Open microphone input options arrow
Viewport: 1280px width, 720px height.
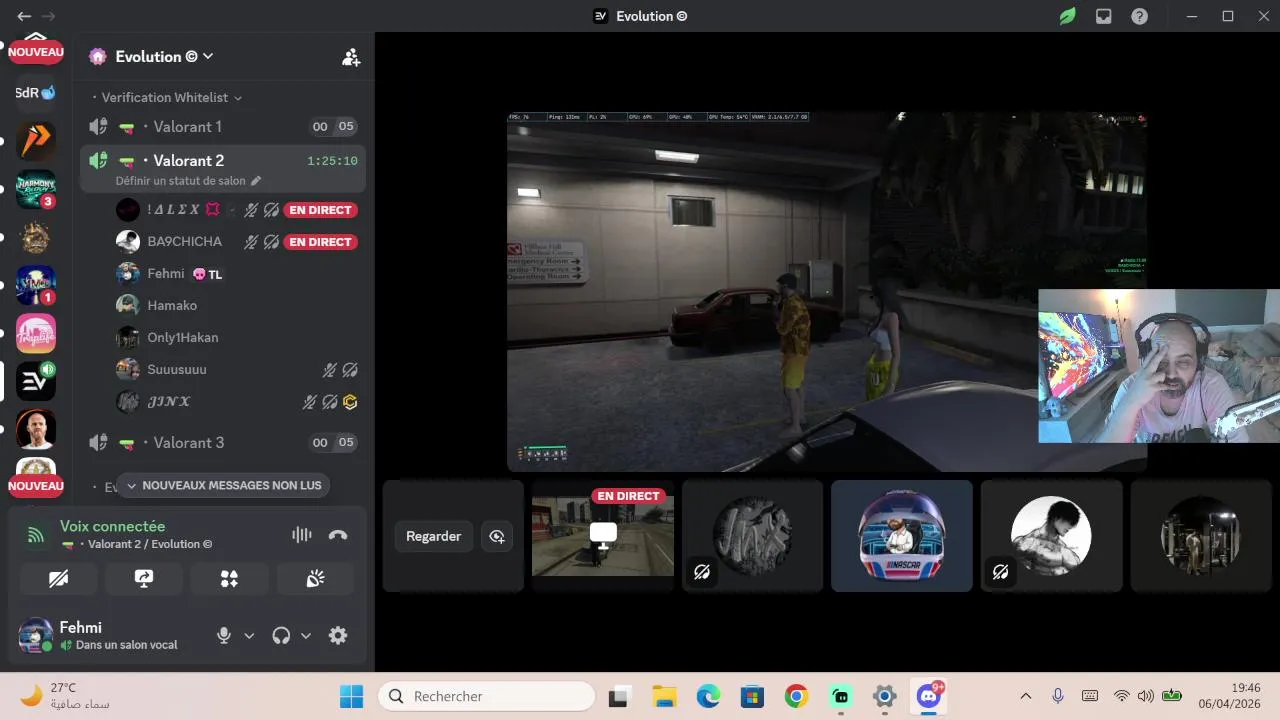(249, 636)
